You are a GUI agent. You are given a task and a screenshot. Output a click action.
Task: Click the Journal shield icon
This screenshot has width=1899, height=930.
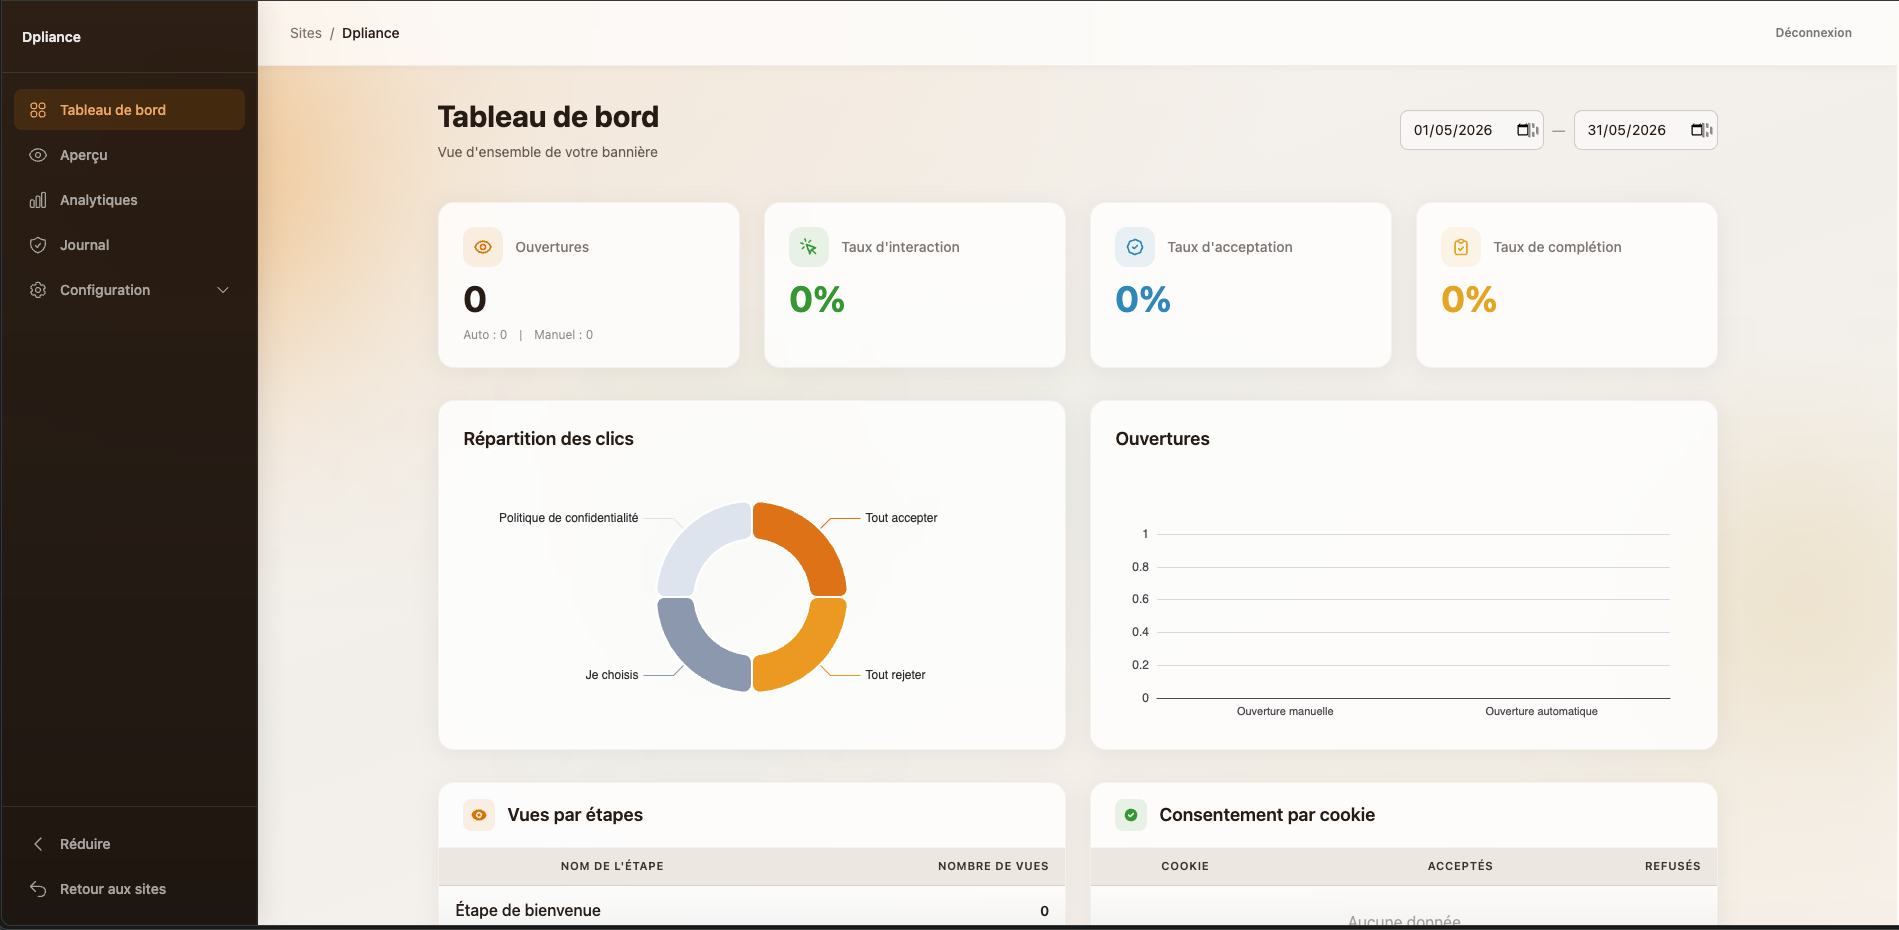(38, 245)
